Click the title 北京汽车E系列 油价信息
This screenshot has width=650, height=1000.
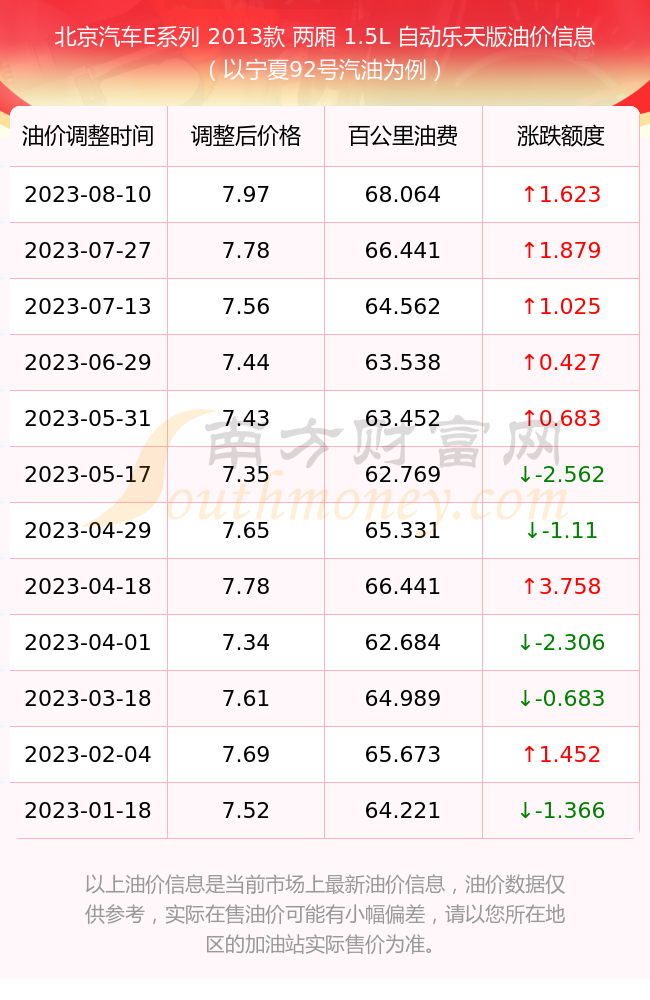point(325,37)
